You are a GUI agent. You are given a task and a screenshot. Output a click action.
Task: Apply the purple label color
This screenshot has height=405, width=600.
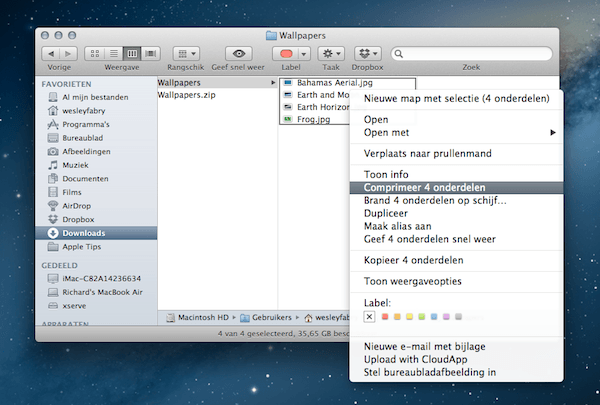point(446,317)
